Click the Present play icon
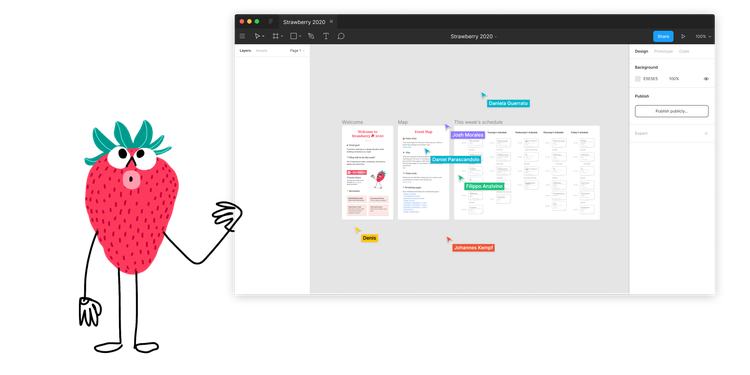 (683, 36)
